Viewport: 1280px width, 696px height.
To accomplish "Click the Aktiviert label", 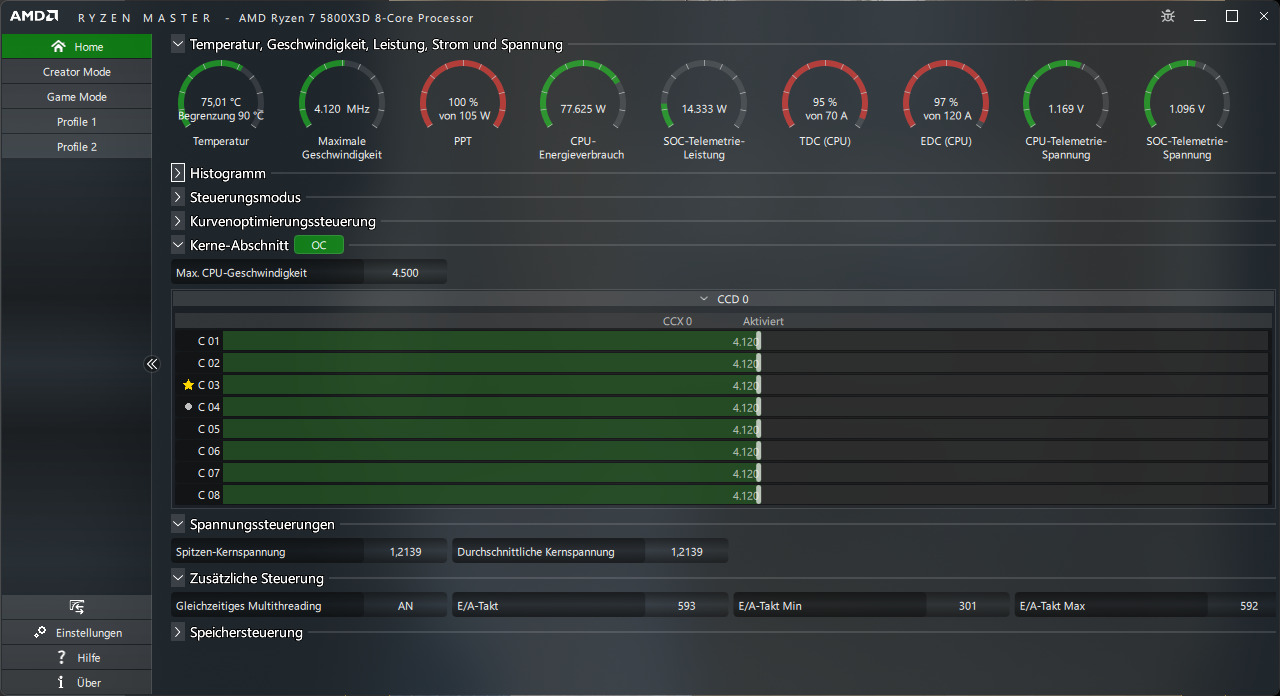I will (x=763, y=321).
